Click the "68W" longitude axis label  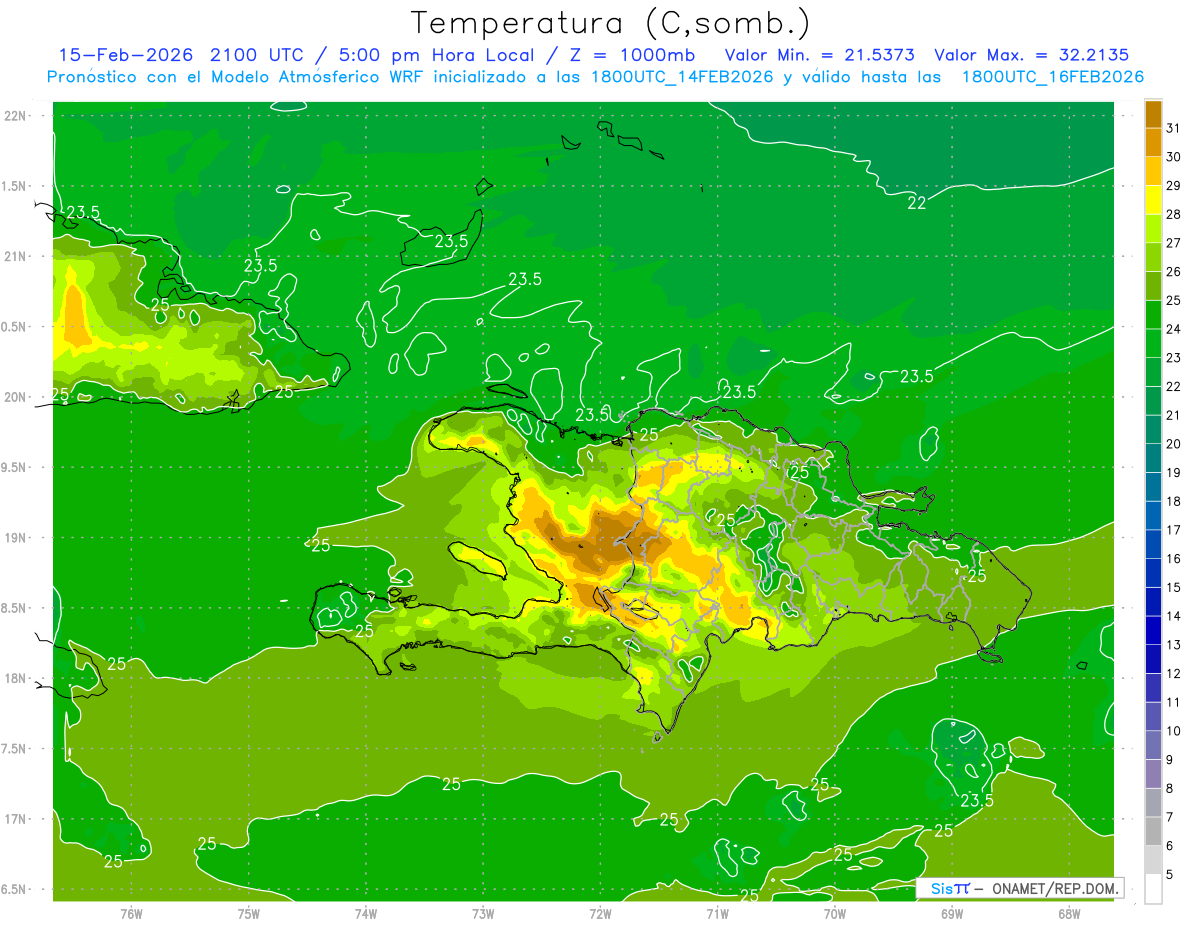[x=1069, y=914]
